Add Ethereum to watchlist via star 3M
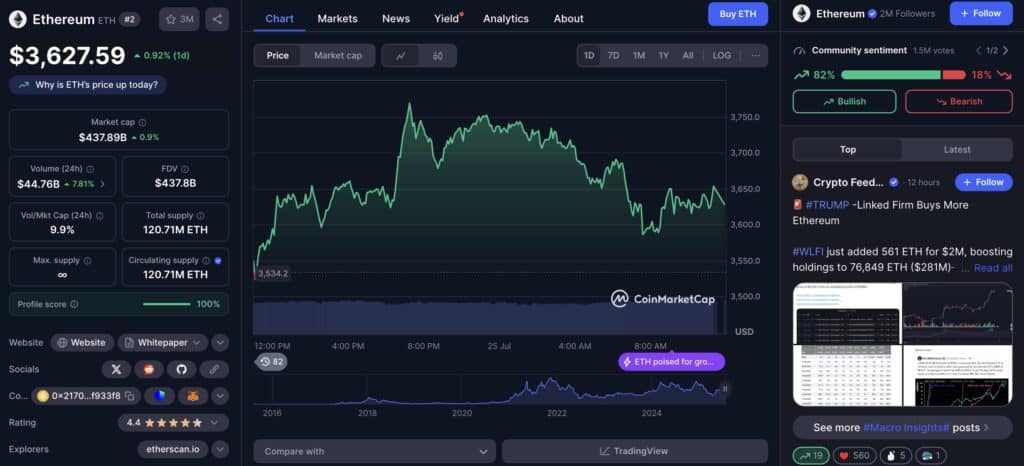Image resolution: width=1024 pixels, height=466 pixels. (179, 19)
